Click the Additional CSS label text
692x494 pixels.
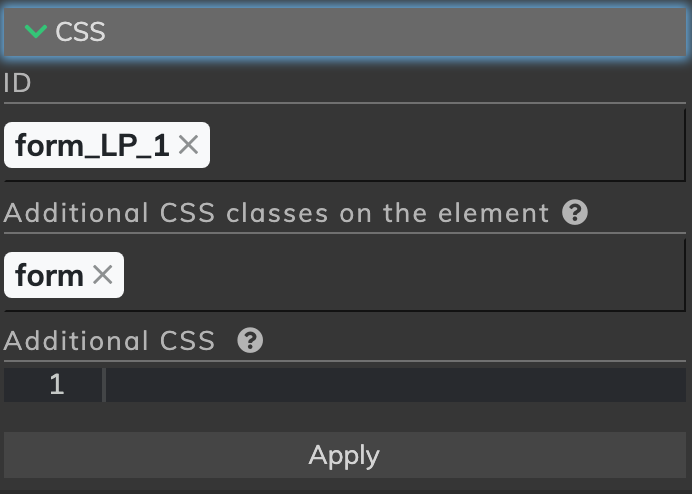(109, 341)
